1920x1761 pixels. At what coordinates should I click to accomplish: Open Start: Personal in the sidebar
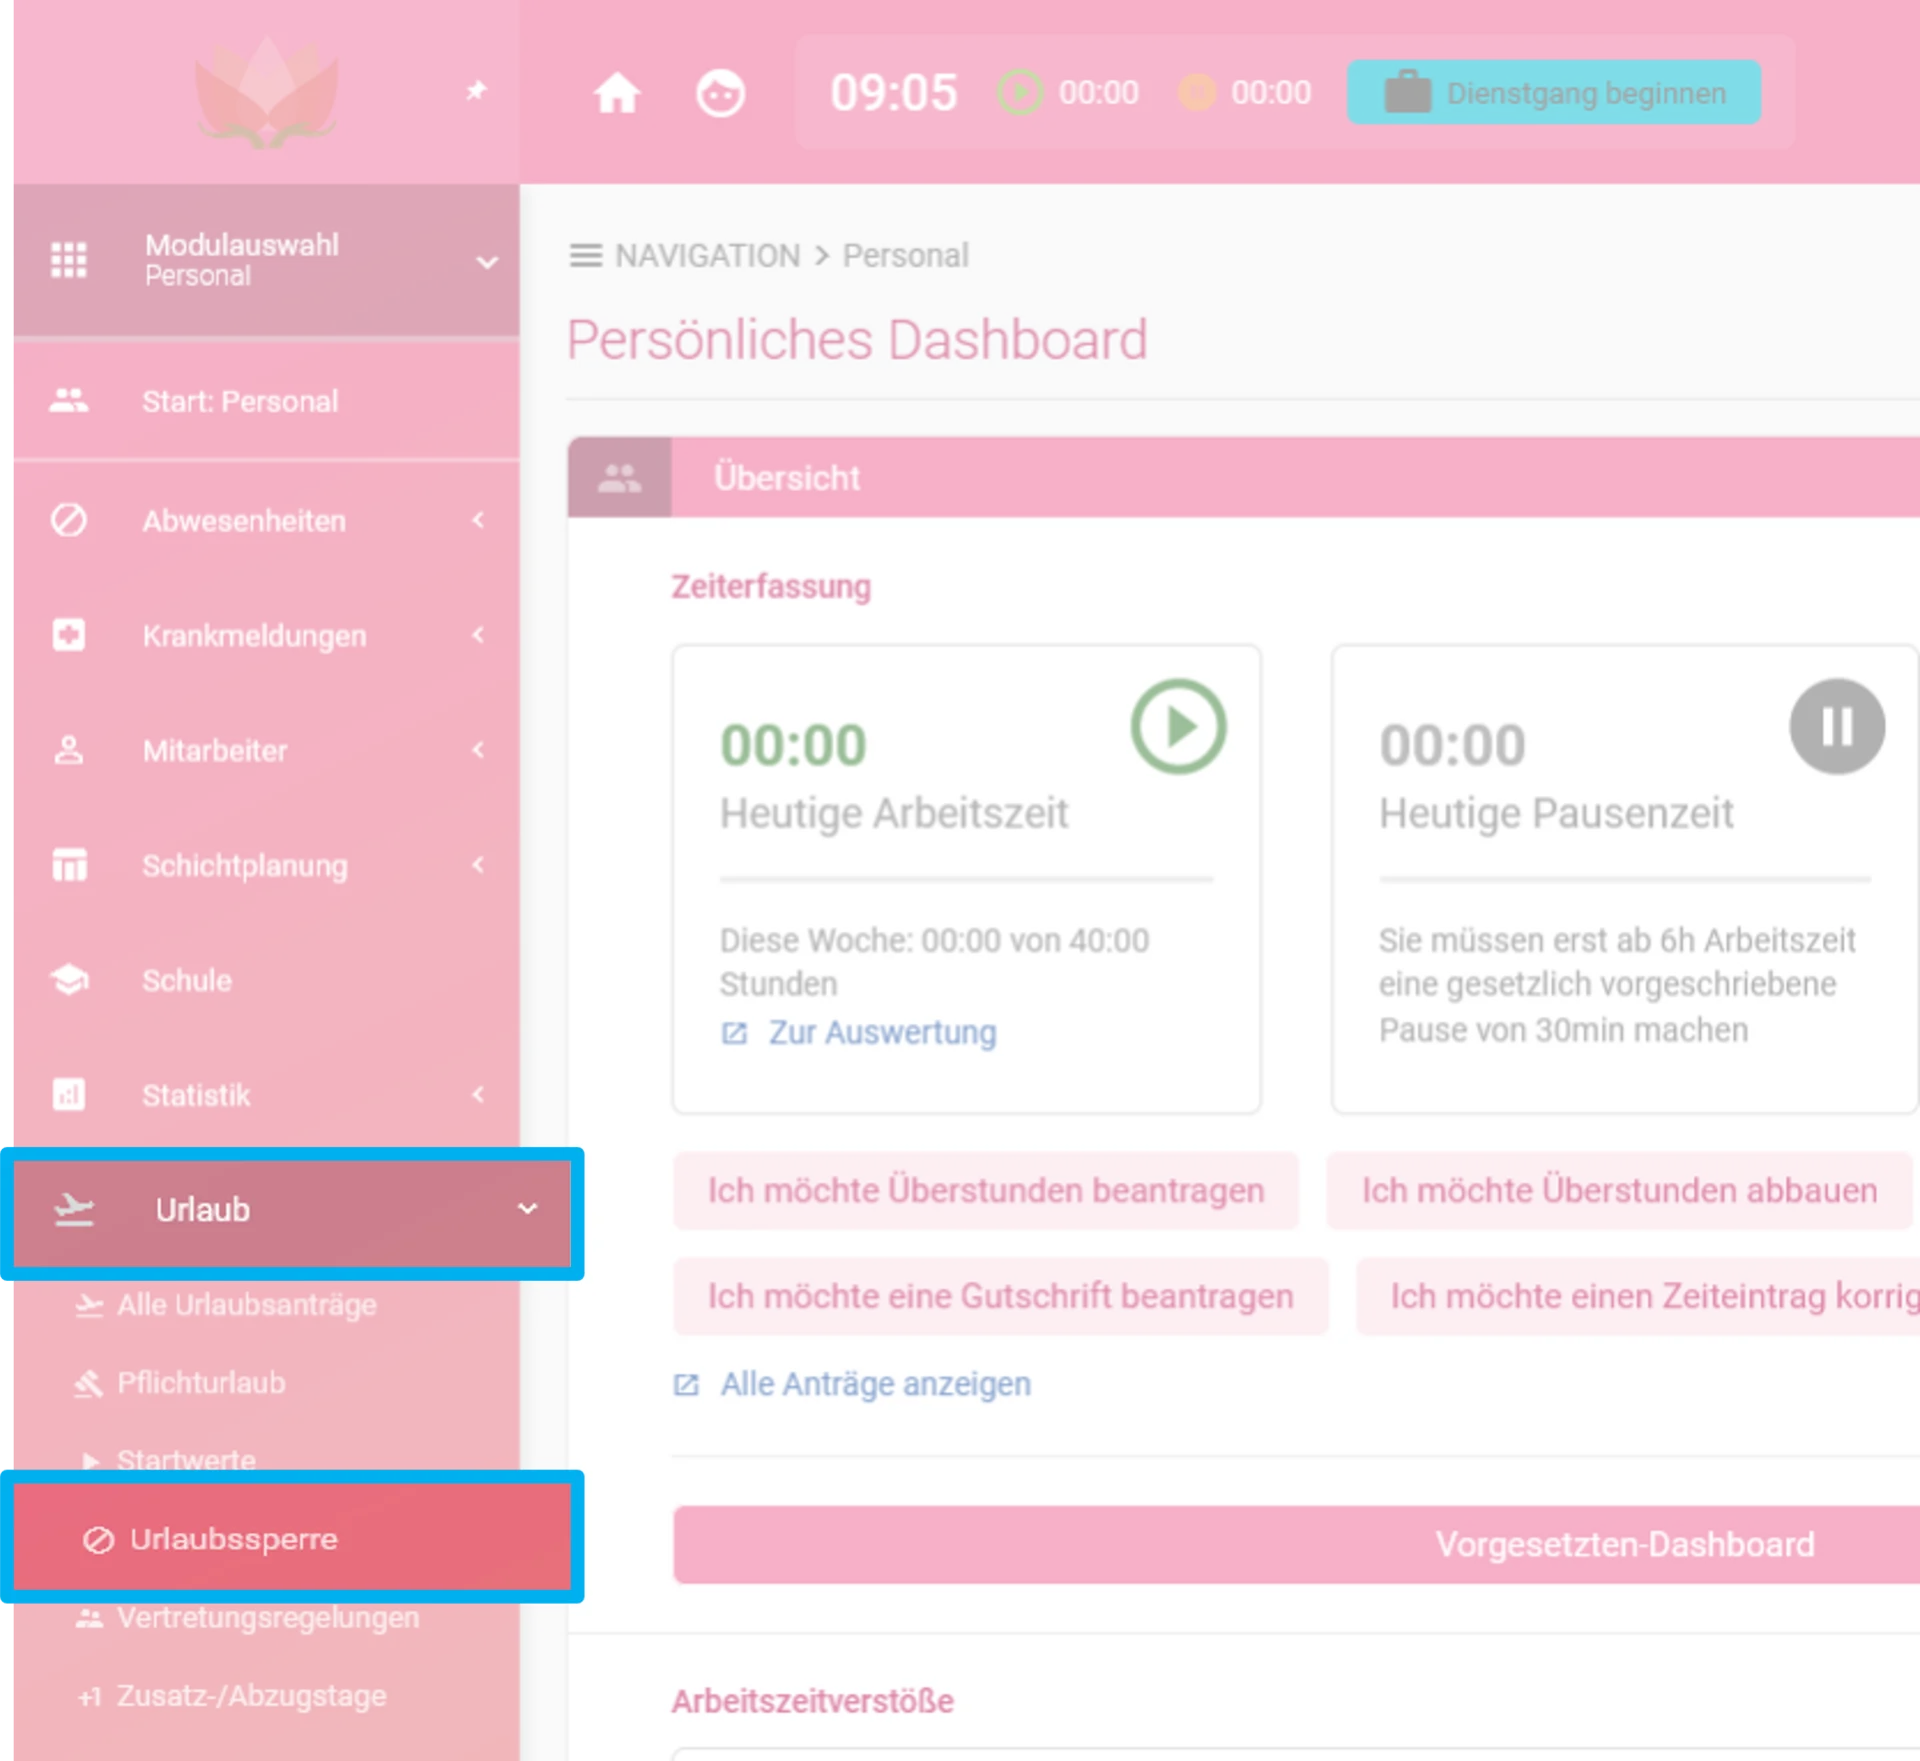pyautogui.click(x=266, y=401)
